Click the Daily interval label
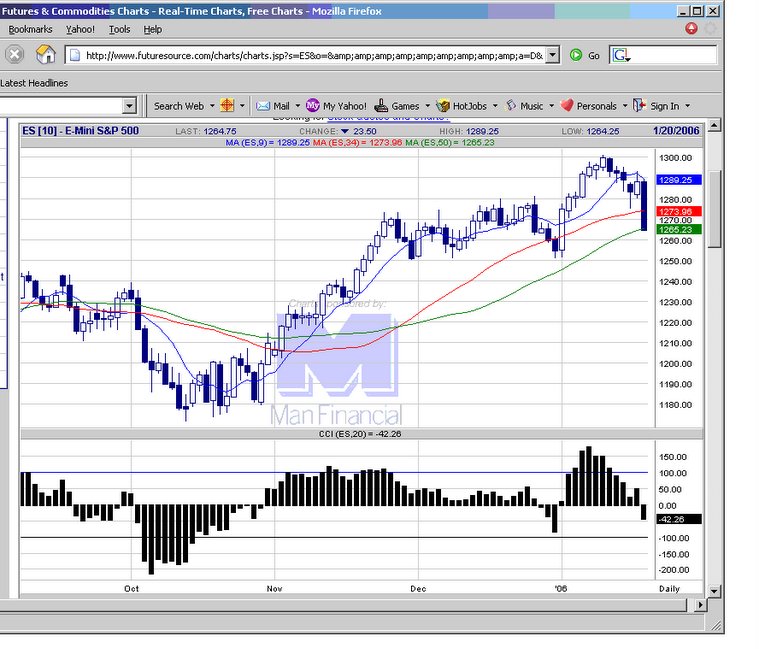The height and width of the screenshot is (649, 759). pyautogui.click(x=669, y=589)
